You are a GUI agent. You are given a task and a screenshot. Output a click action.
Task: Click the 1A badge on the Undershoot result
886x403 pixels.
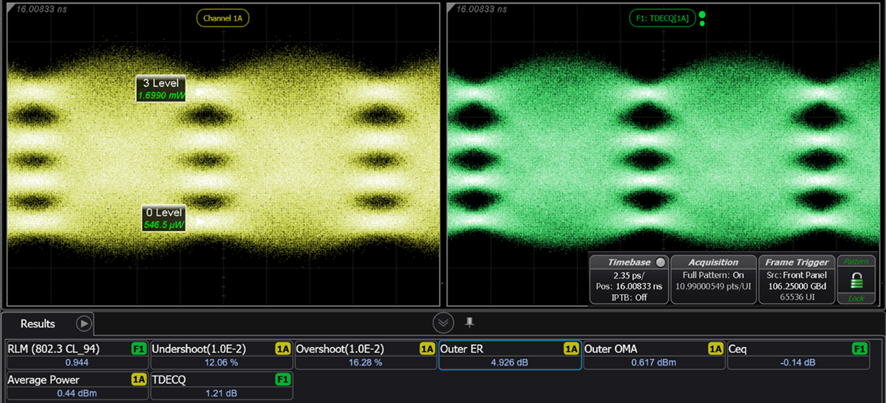point(282,349)
